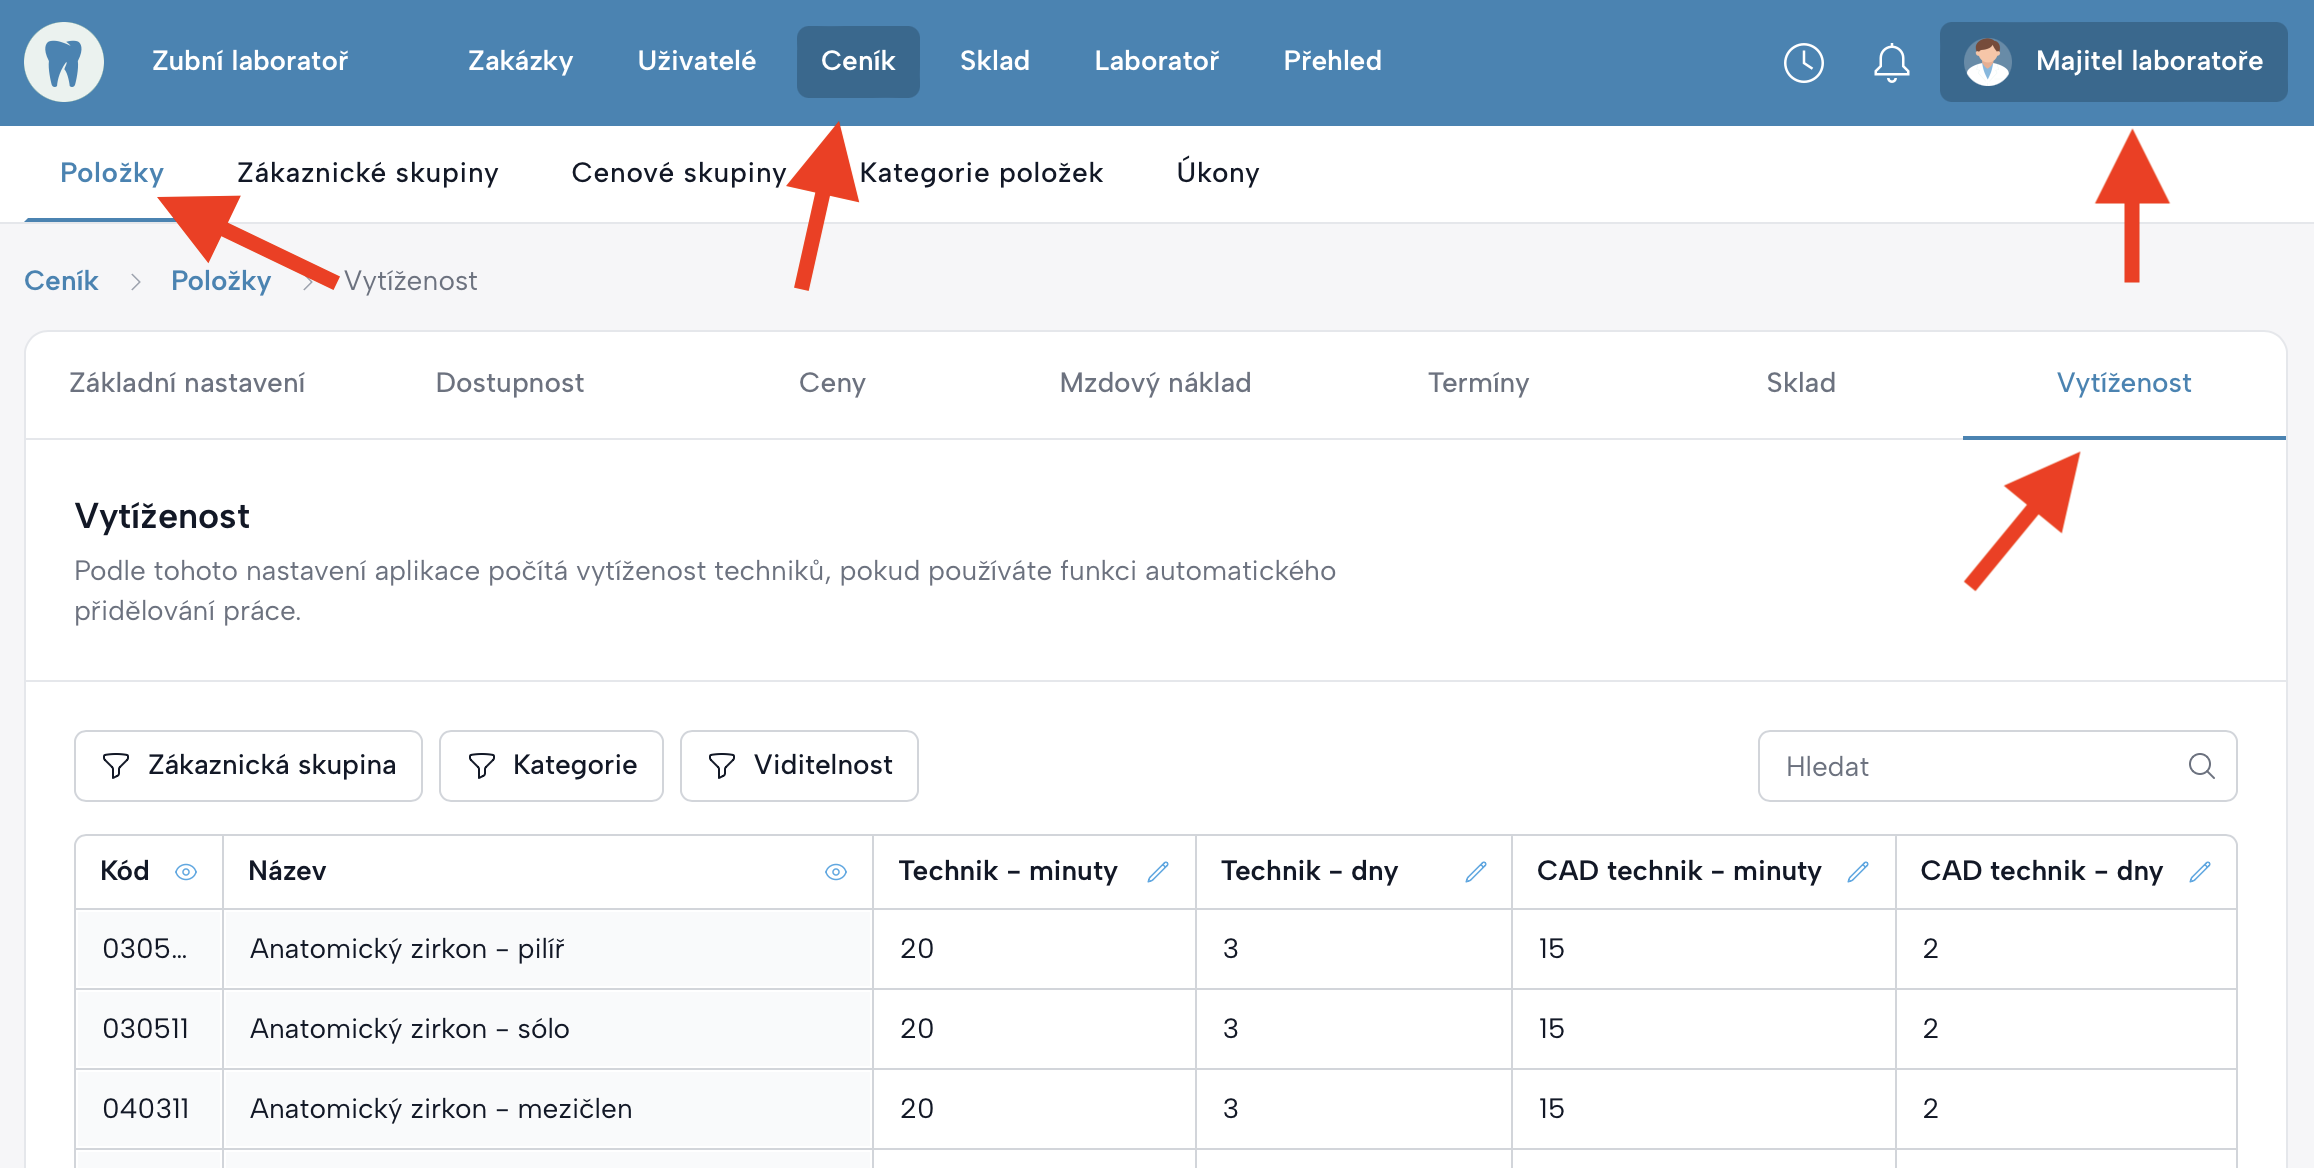Toggle Název column visibility eye

click(x=836, y=872)
